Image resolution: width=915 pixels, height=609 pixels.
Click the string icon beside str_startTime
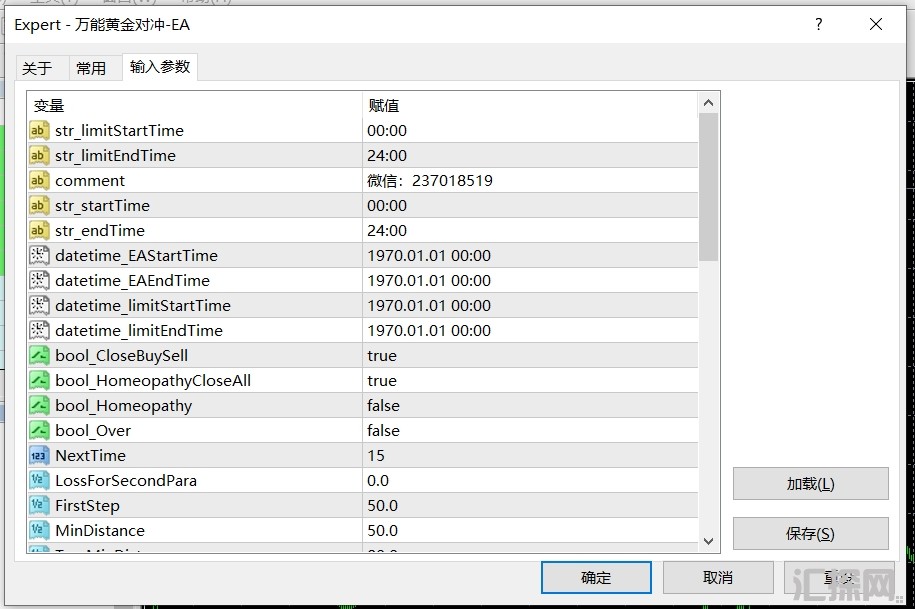(39, 206)
